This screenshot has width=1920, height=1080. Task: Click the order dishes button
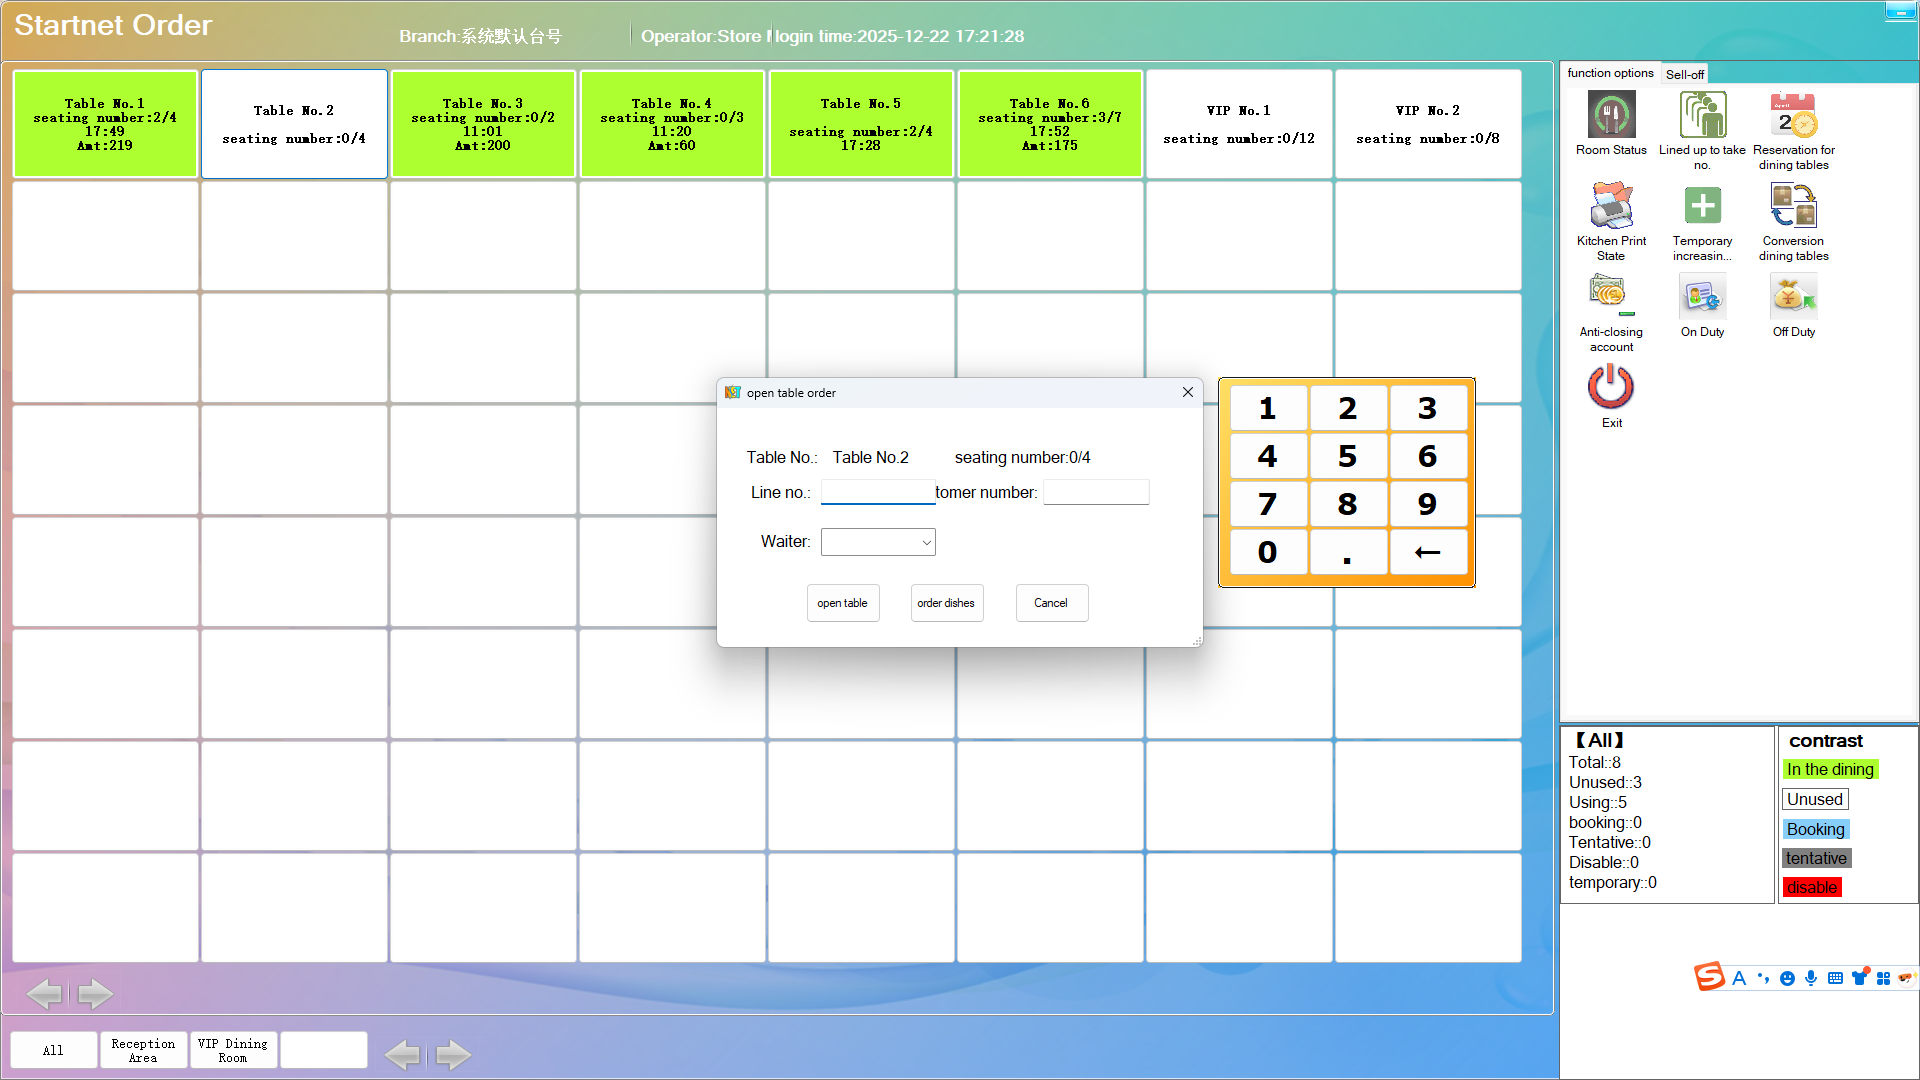point(946,603)
